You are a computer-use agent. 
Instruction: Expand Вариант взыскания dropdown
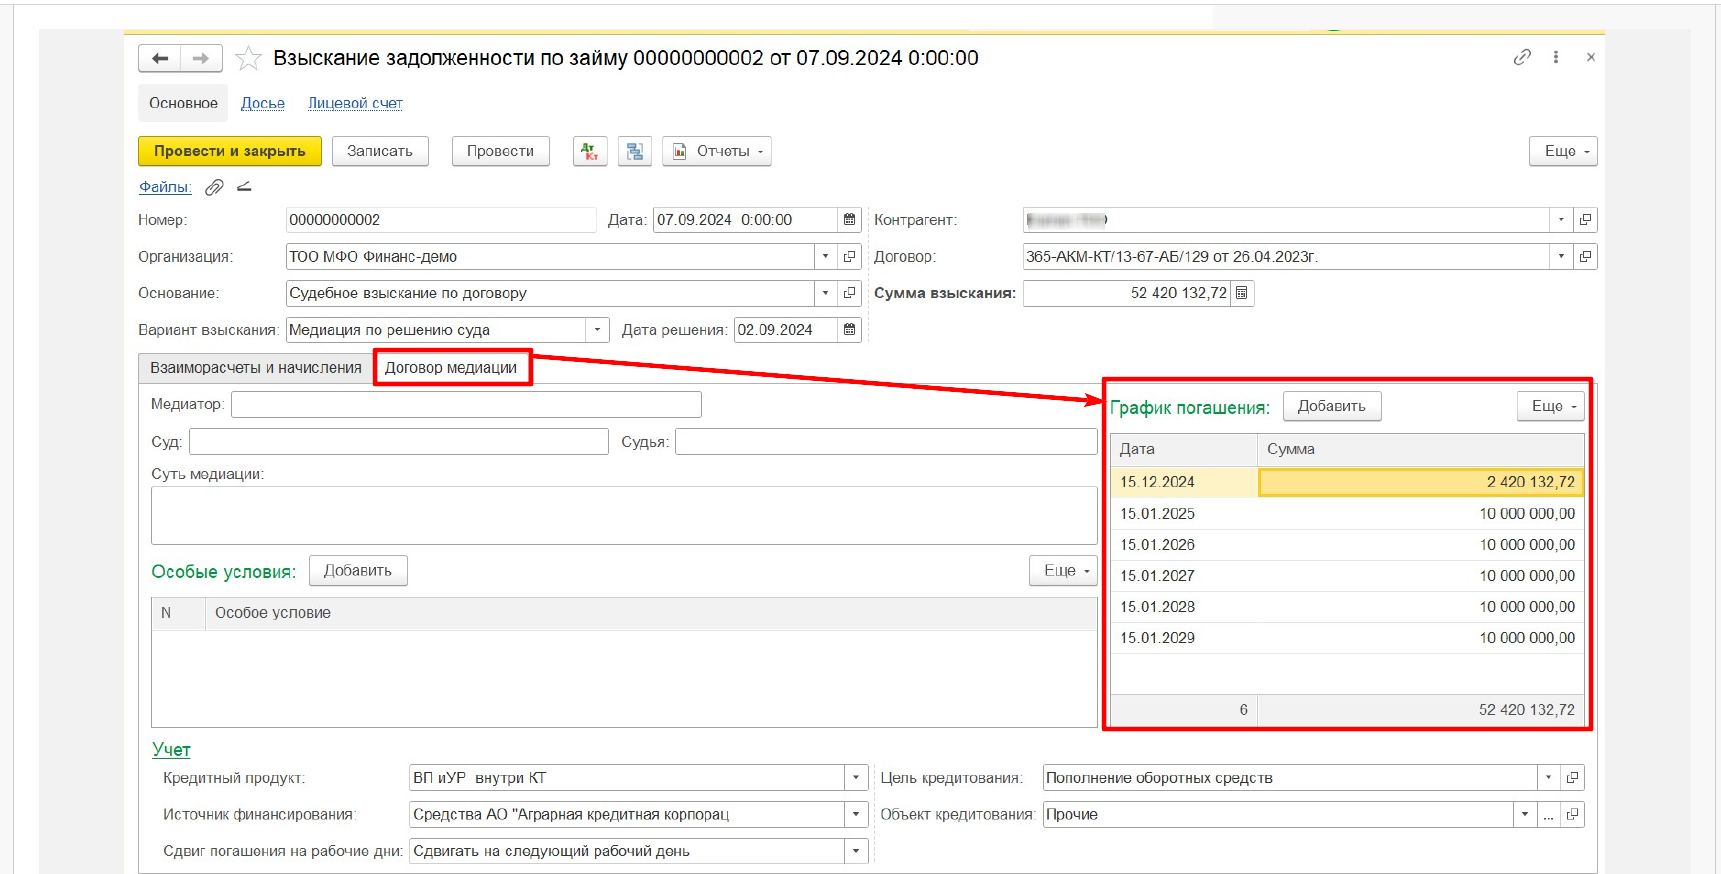tap(597, 330)
